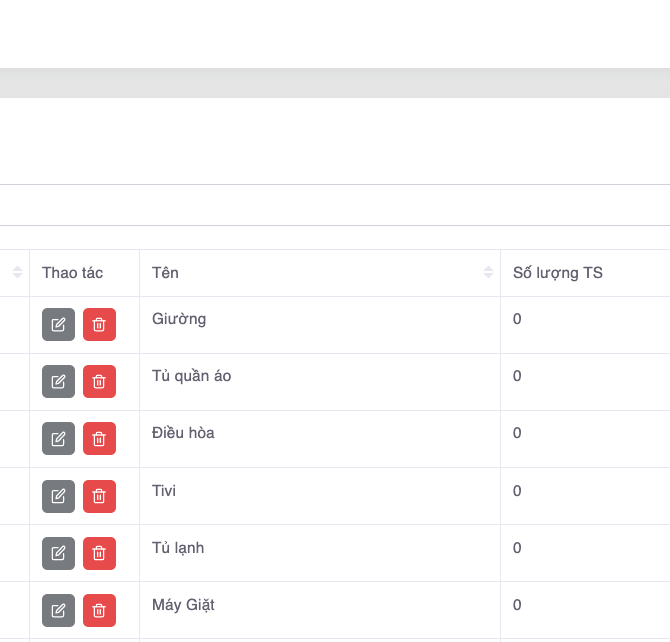Delete the Tivi entry
670x642 pixels.
pyautogui.click(x=99, y=496)
